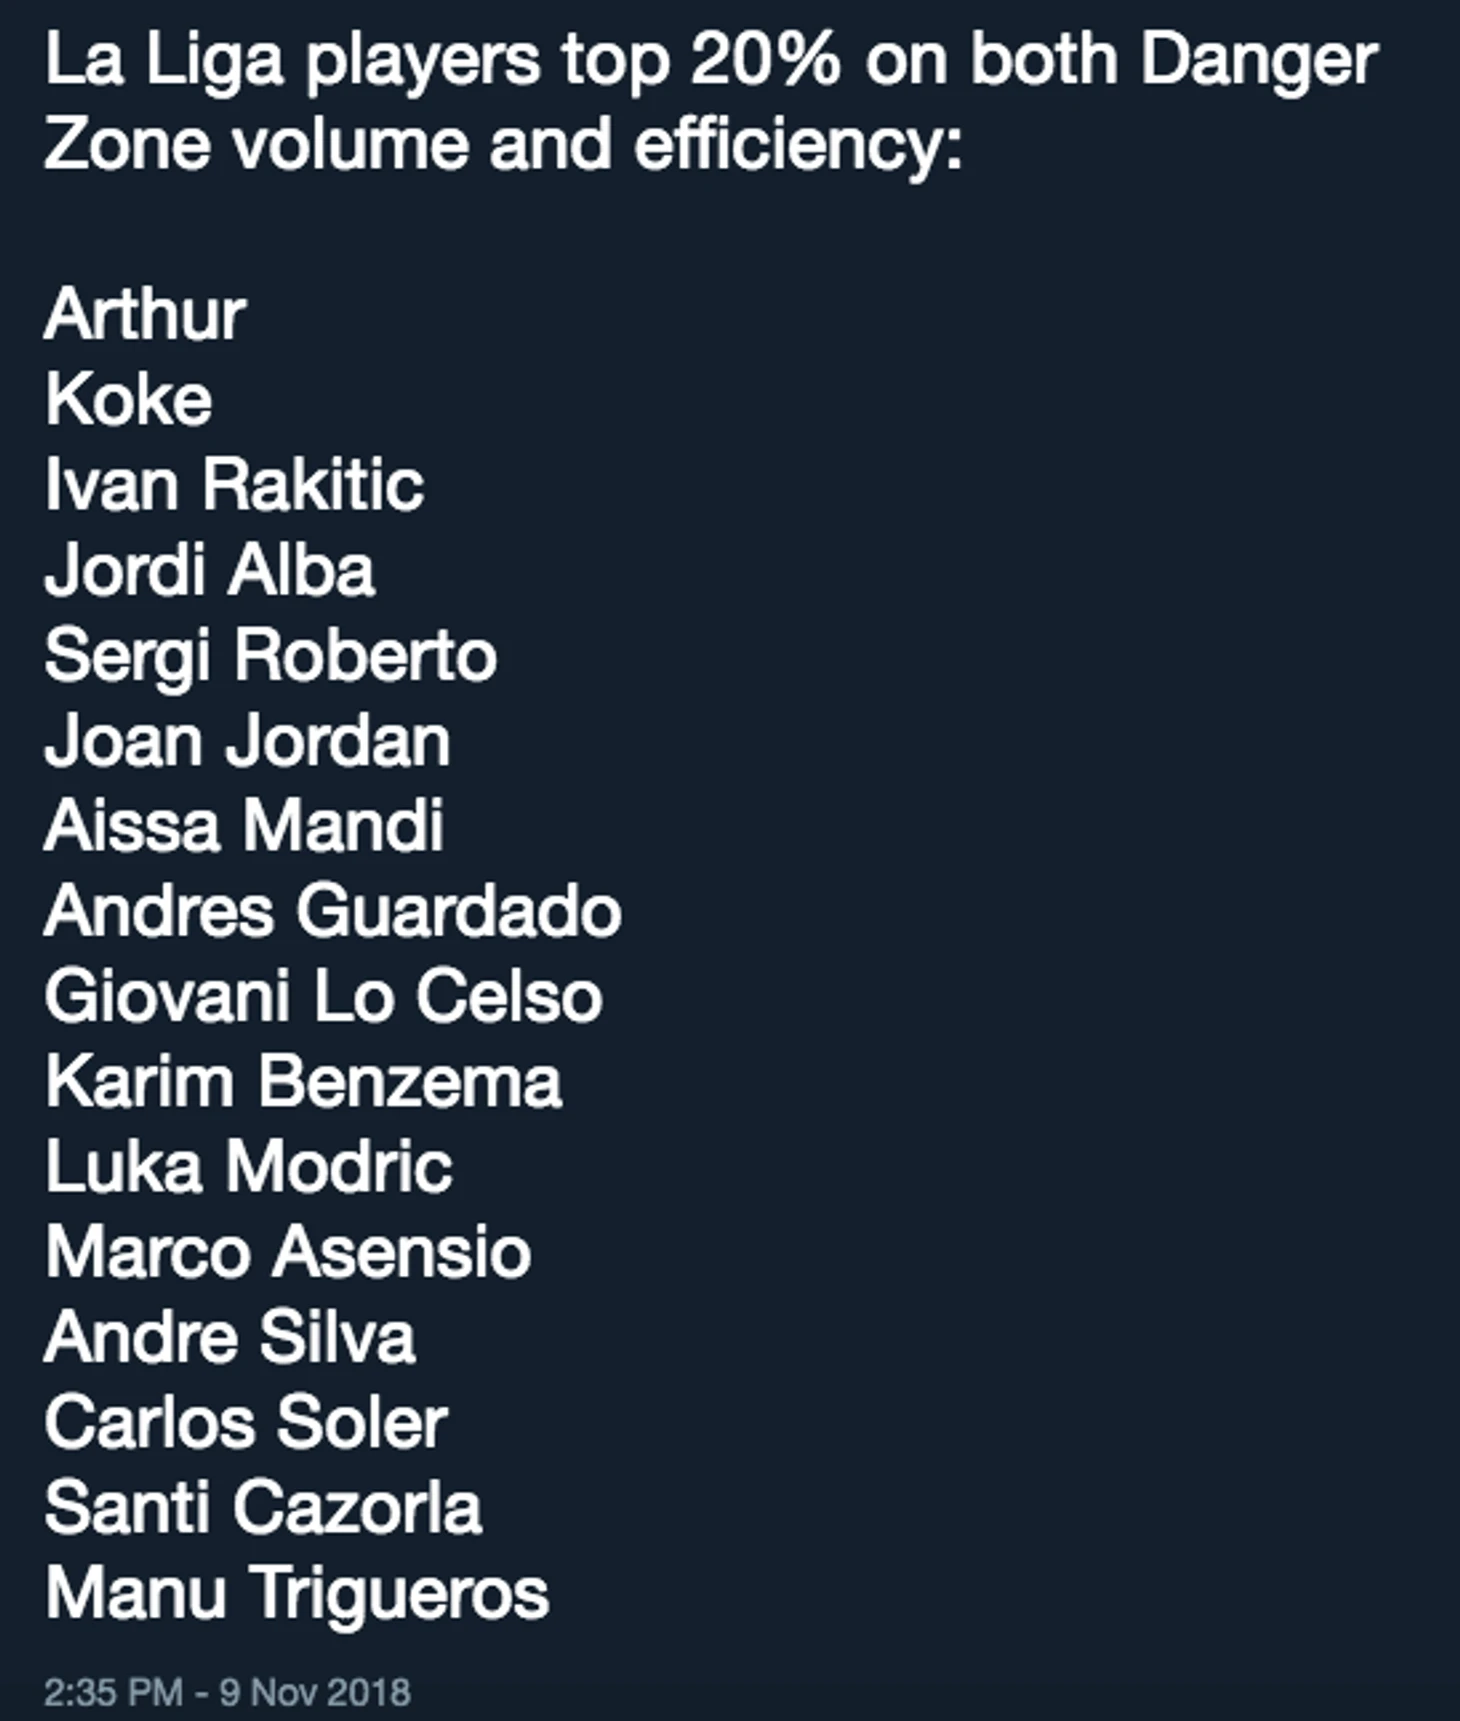1460x1721 pixels.
Task: Click the tweet timestamp 2:35 PM - 9 Nov 2018
Action: click(x=227, y=1692)
